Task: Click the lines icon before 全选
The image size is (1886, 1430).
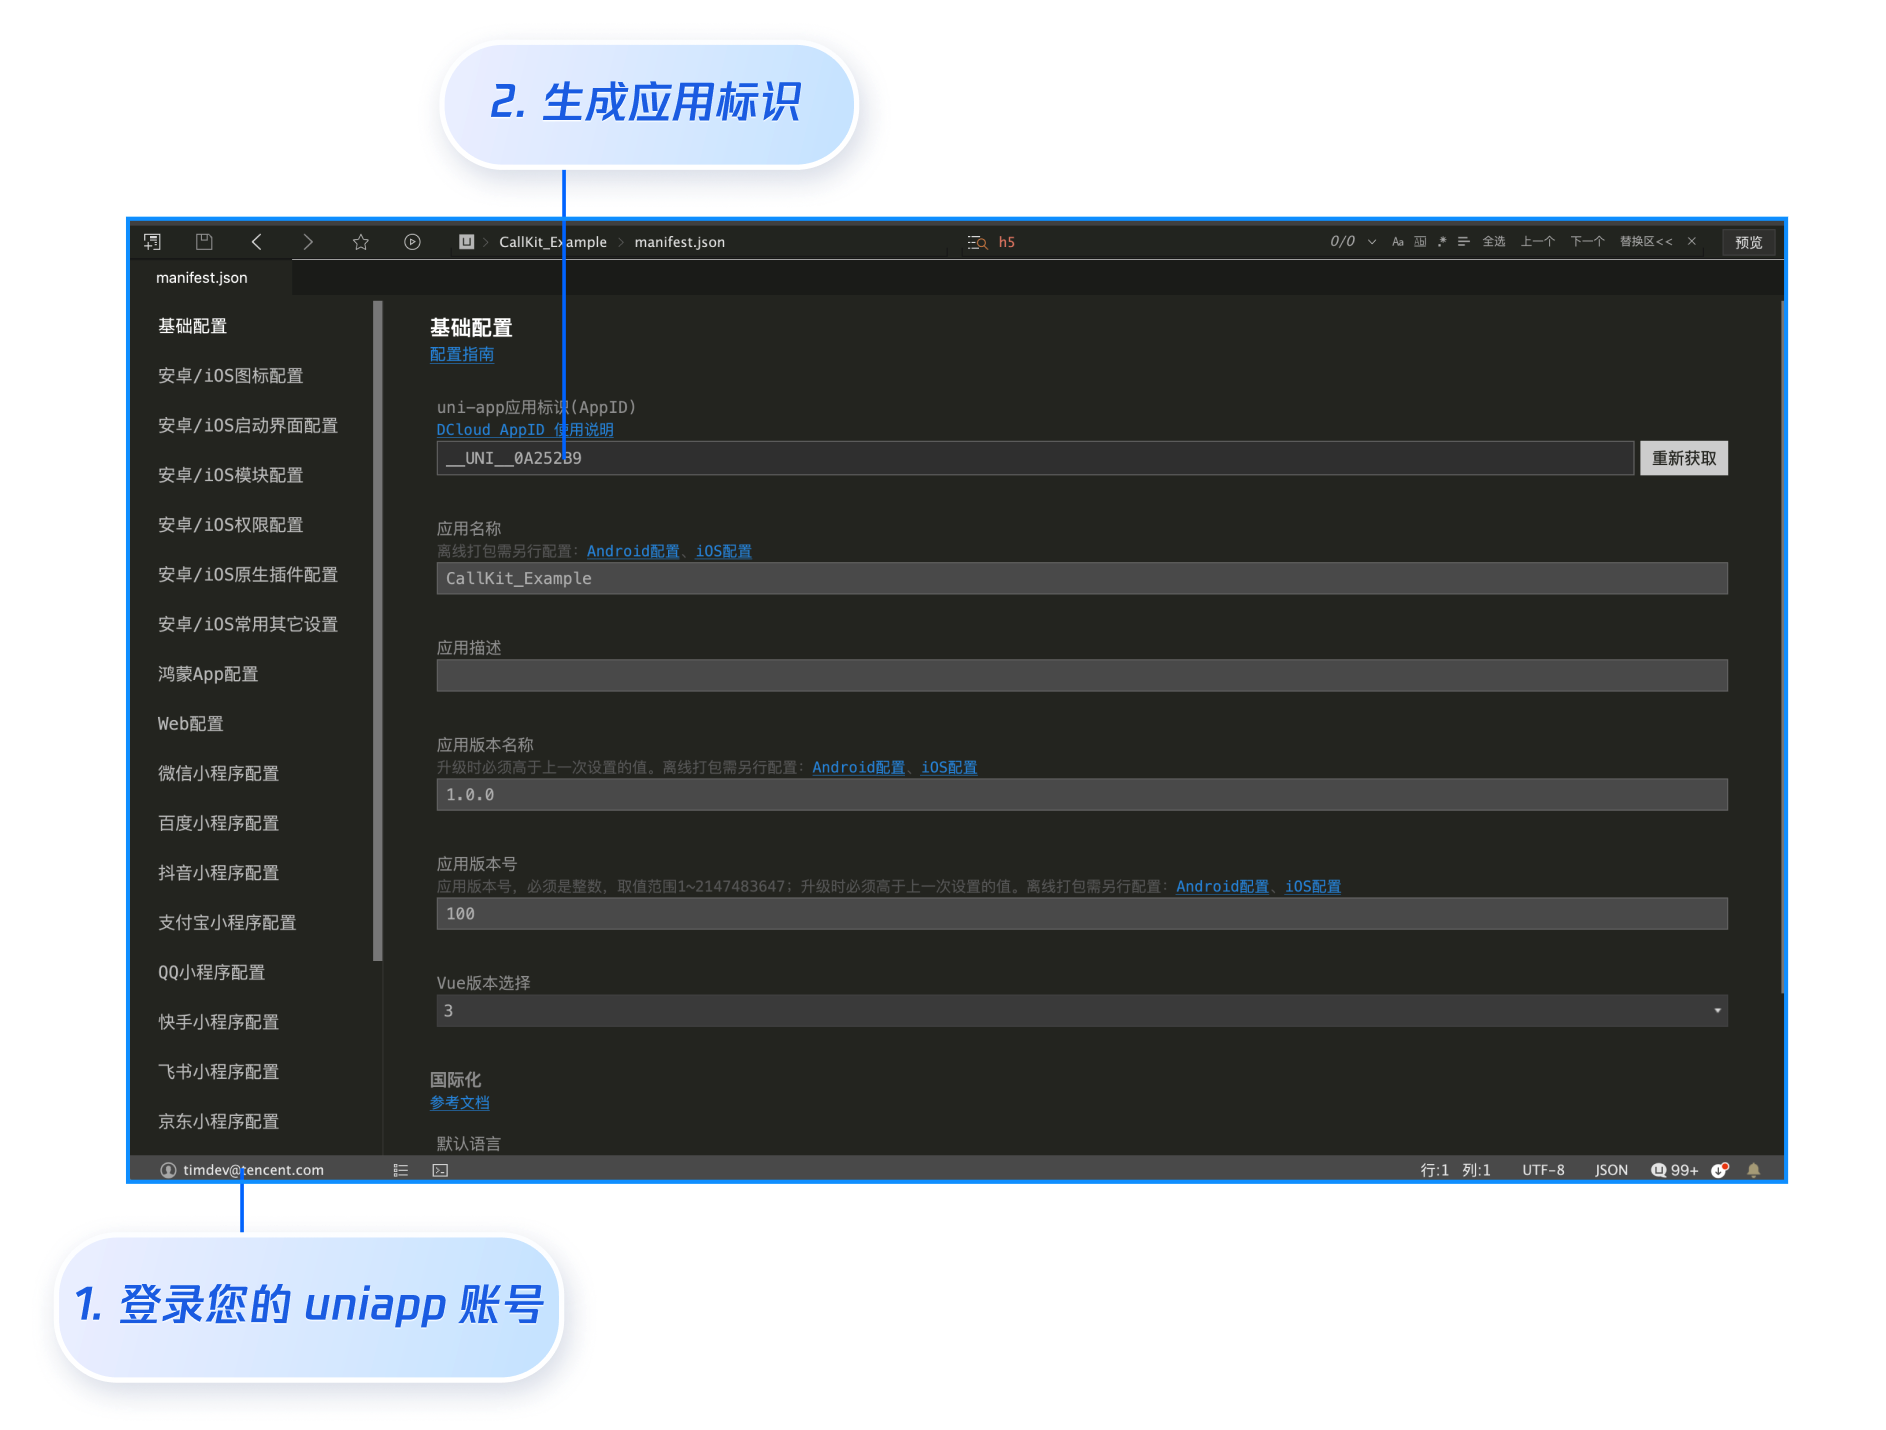Action: click(1463, 242)
